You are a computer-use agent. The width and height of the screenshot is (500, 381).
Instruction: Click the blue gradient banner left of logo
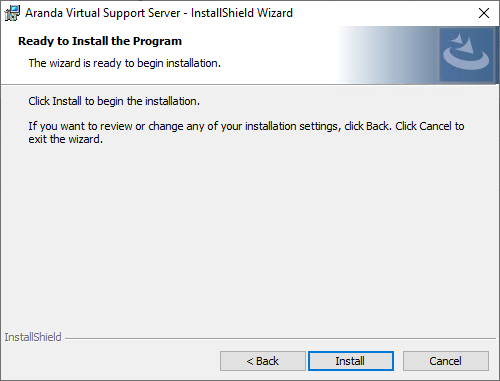(388, 55)
